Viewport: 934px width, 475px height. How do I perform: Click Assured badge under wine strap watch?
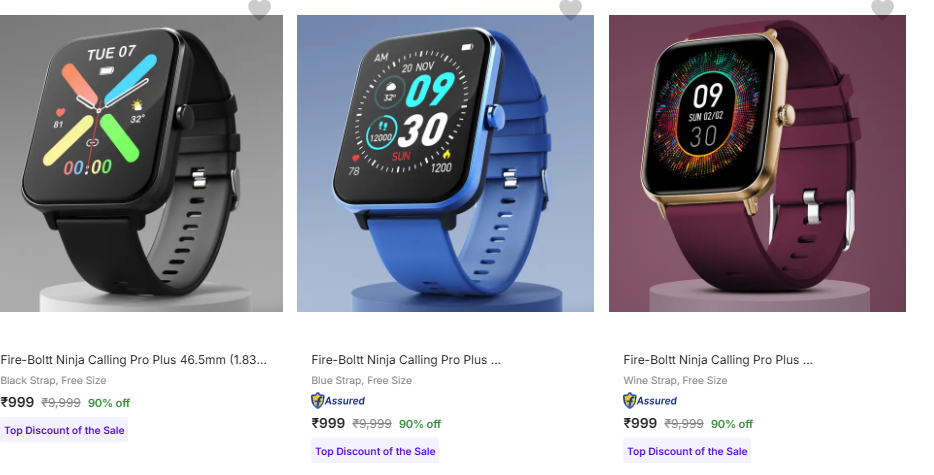point(650,401)
